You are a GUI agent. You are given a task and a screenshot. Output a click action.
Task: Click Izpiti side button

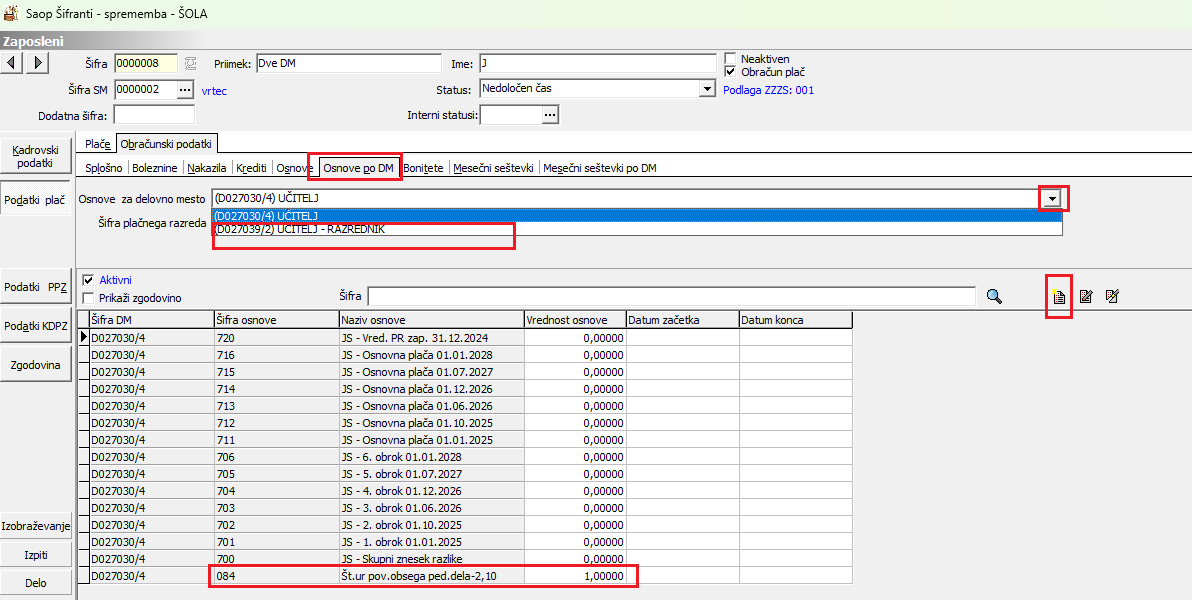[35, 554]
